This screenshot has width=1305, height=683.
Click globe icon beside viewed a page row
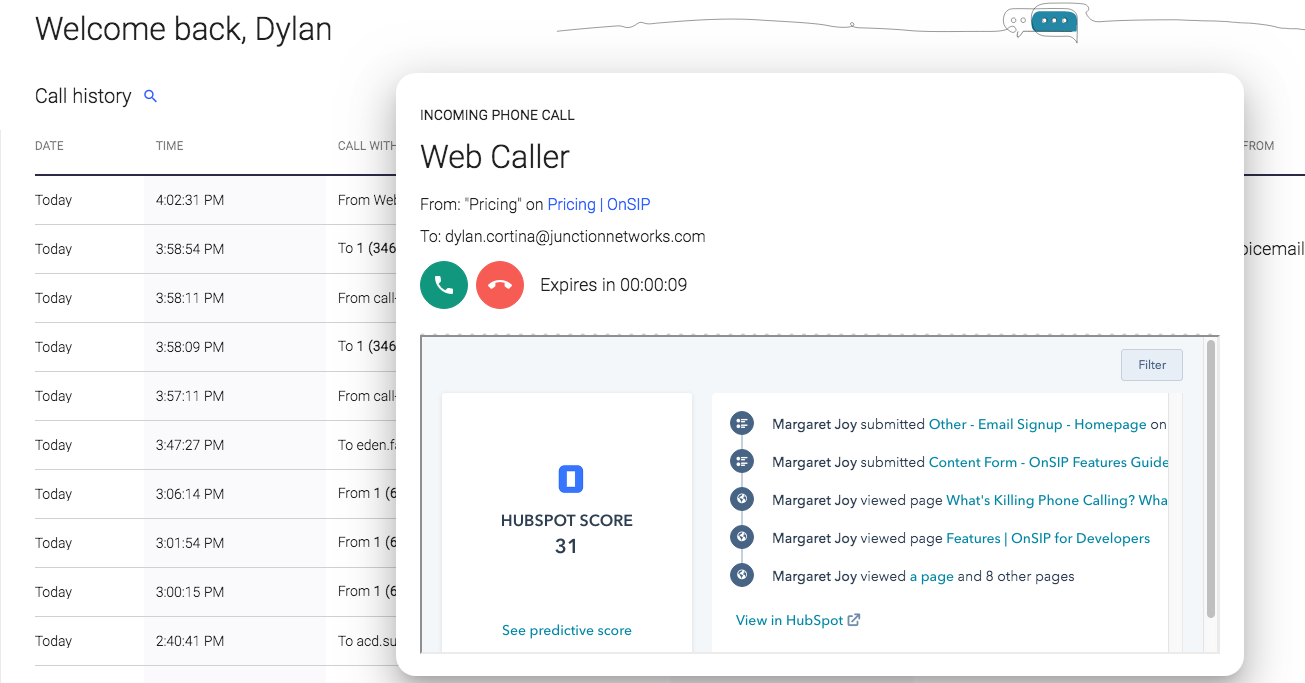point(742,576)
